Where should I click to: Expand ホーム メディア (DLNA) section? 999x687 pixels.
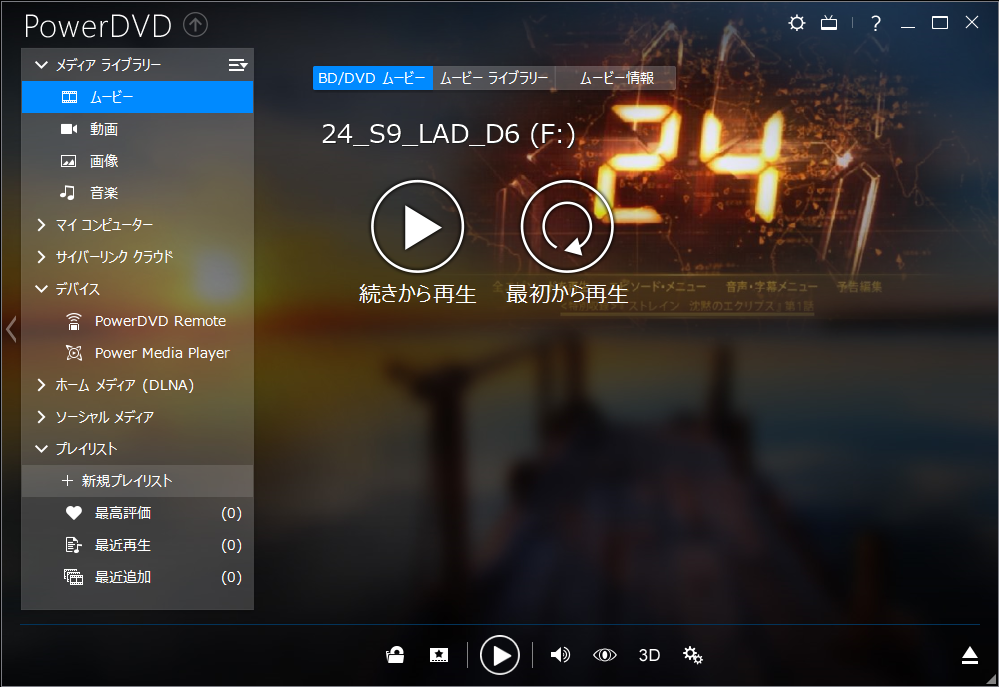pyautogui.click(x=41, y=384)
